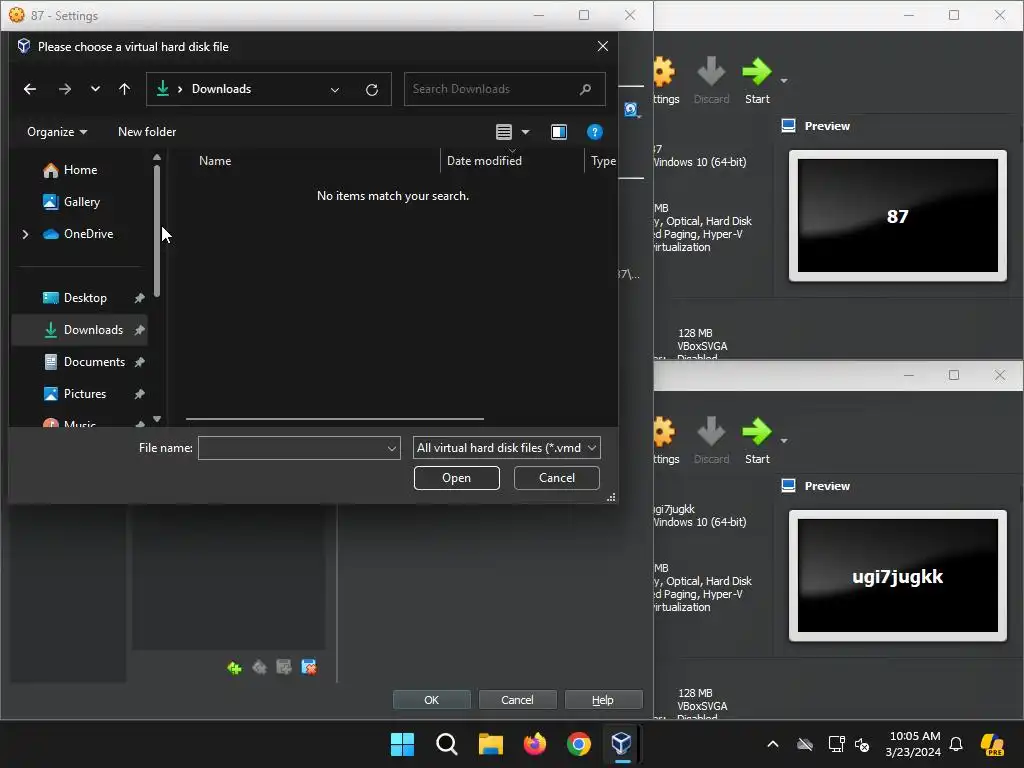
Task: Click the horizontal scrollbar in file list
Action: tap(334, 419)
